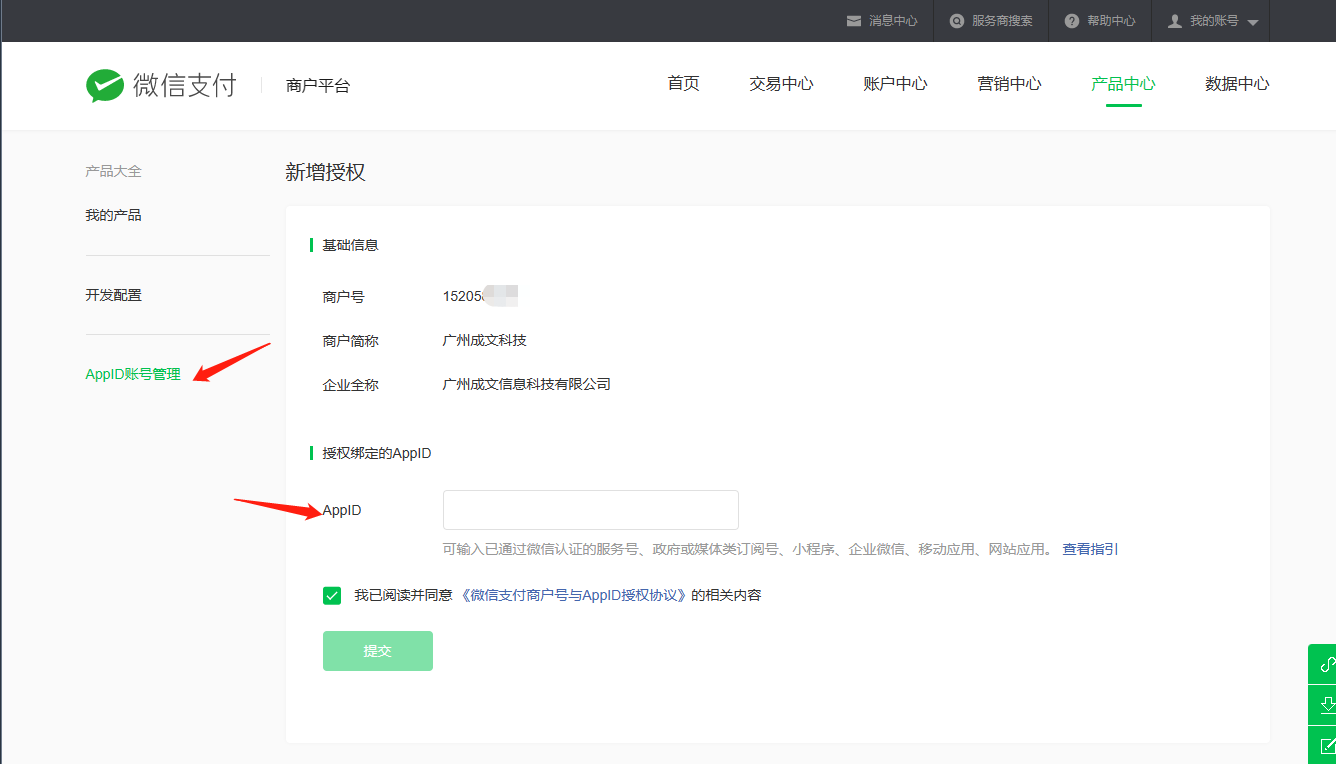The image size is (1336, 764).
Task: Click the 授权绑定的AppID section heading
Action: click(x=377, y=453)
